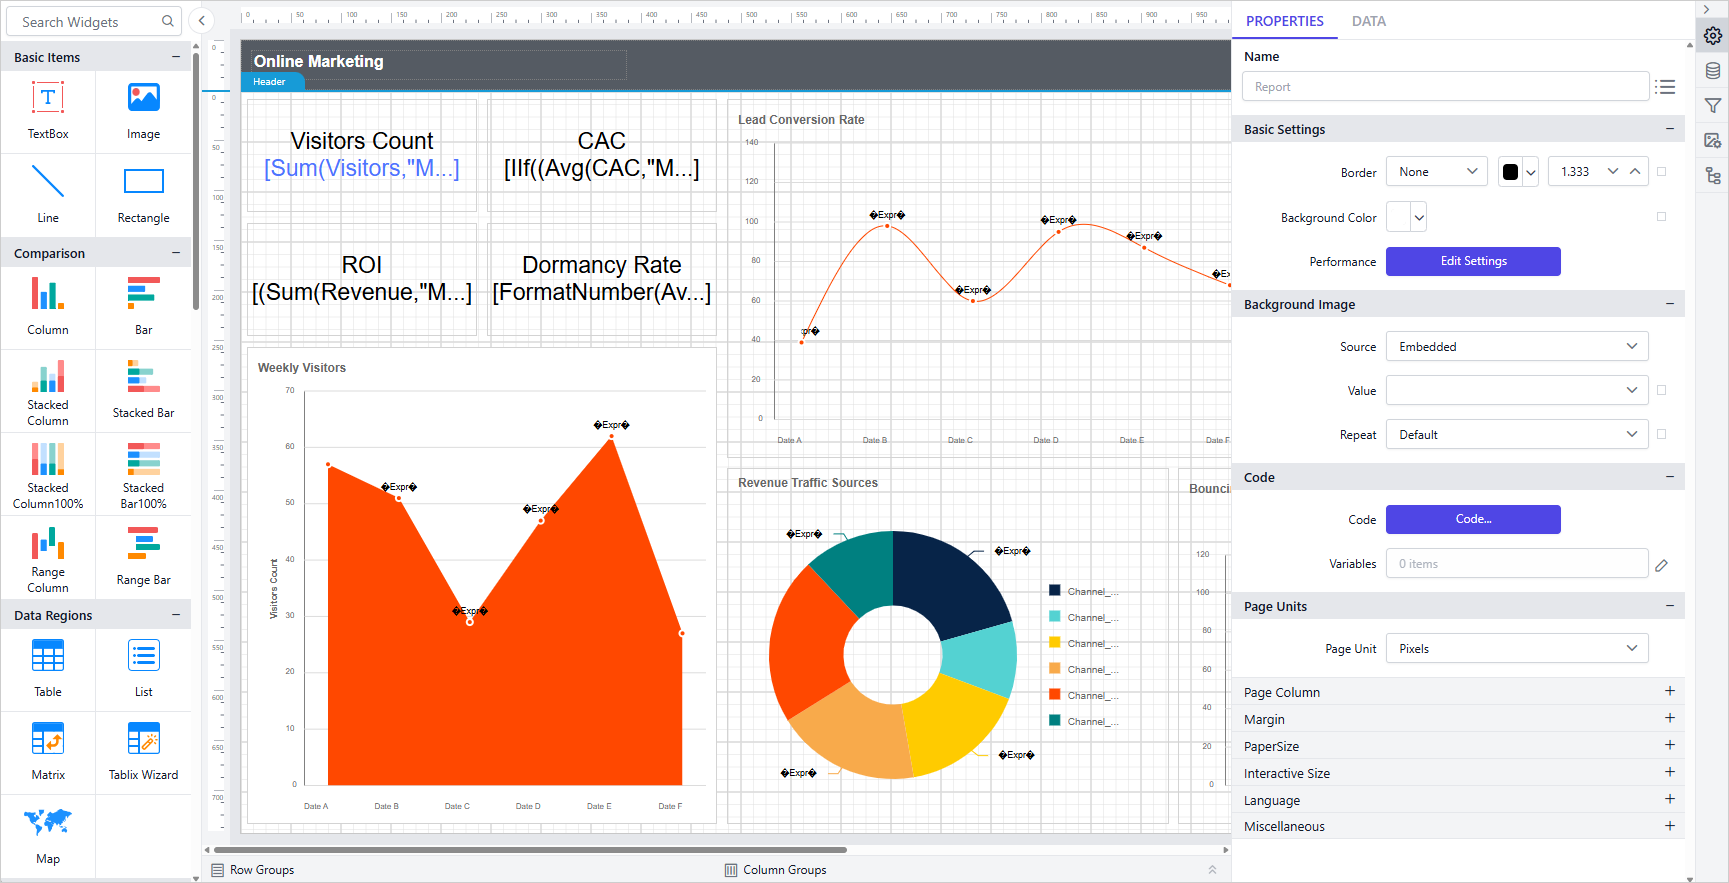Choose the Stacked Bar100% widget

coord(143,474)
